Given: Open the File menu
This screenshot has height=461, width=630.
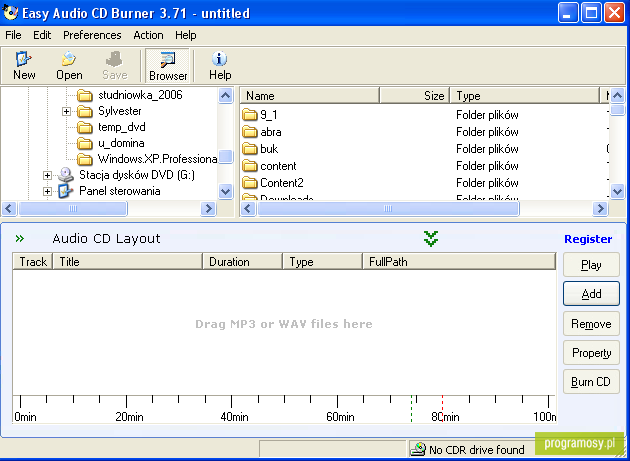Looking at the screenshot, I should (13, 35).
